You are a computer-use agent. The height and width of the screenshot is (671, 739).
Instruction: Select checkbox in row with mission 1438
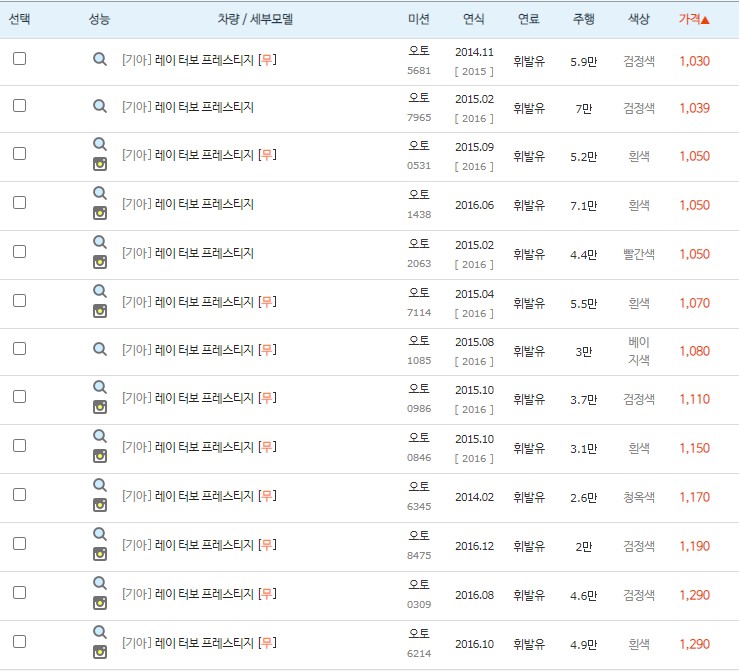tap(19, 203)
